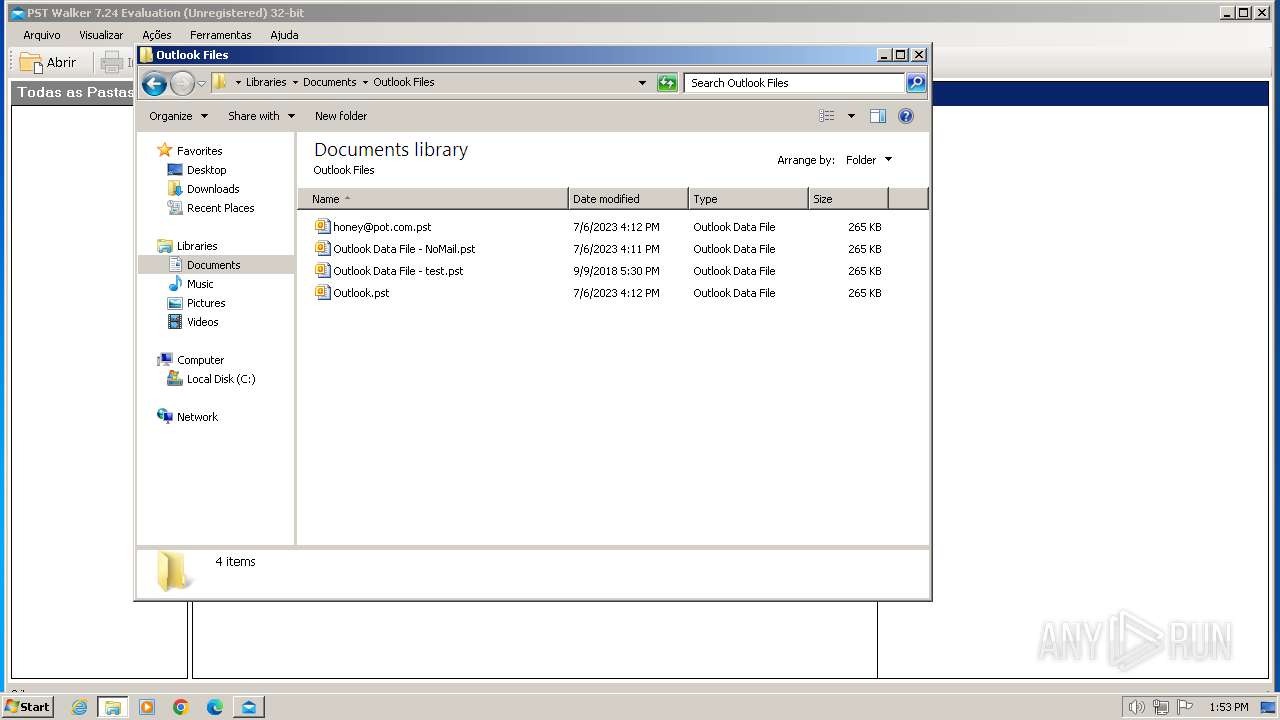Image resolution: width=1280 pixels, height=720 pixels.
Task: Toggle the preview pane icon
Action: [x=878, y=116]
